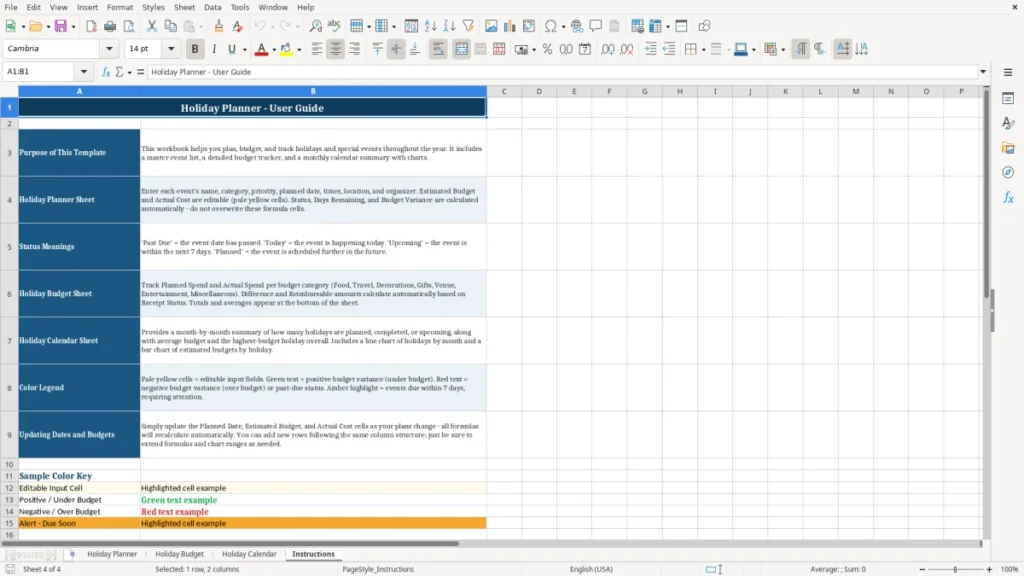Toggle Merge and Center Cells
Viewport: 1024px width, 576px height.
pos(462,49)
